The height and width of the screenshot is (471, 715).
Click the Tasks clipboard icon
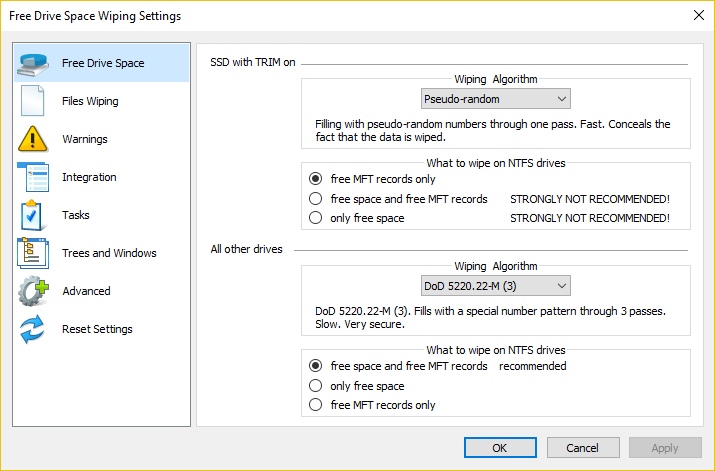(31, 215)
